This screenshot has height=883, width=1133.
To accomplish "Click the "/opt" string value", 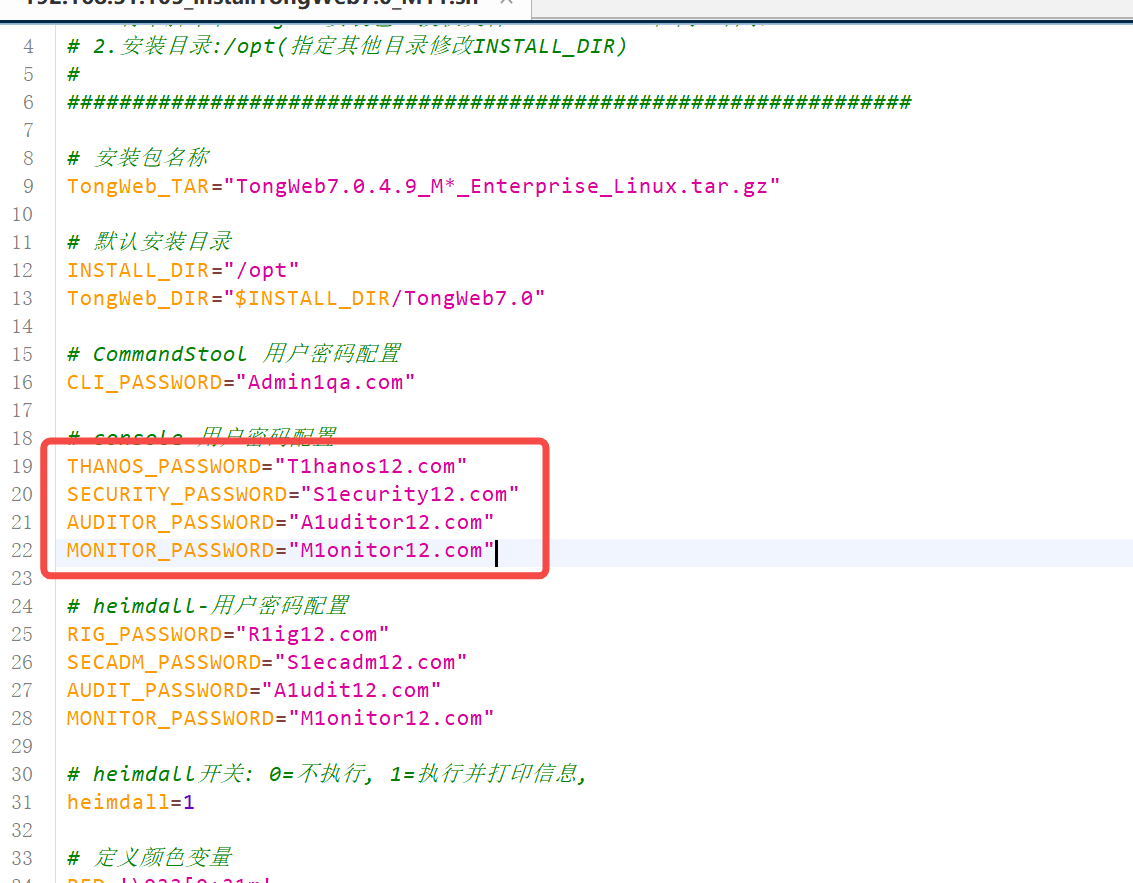I will [x=261, y=270].
